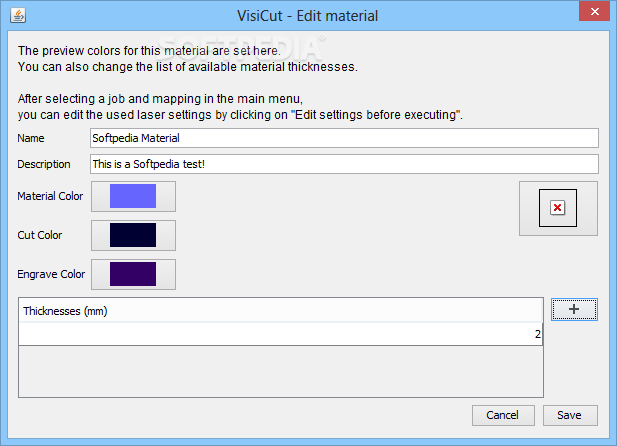Viewport: 617px width, 446px height.
Task: Click the Java icon in the title bar
Action: pyautogui.click(x=18, y=16)
